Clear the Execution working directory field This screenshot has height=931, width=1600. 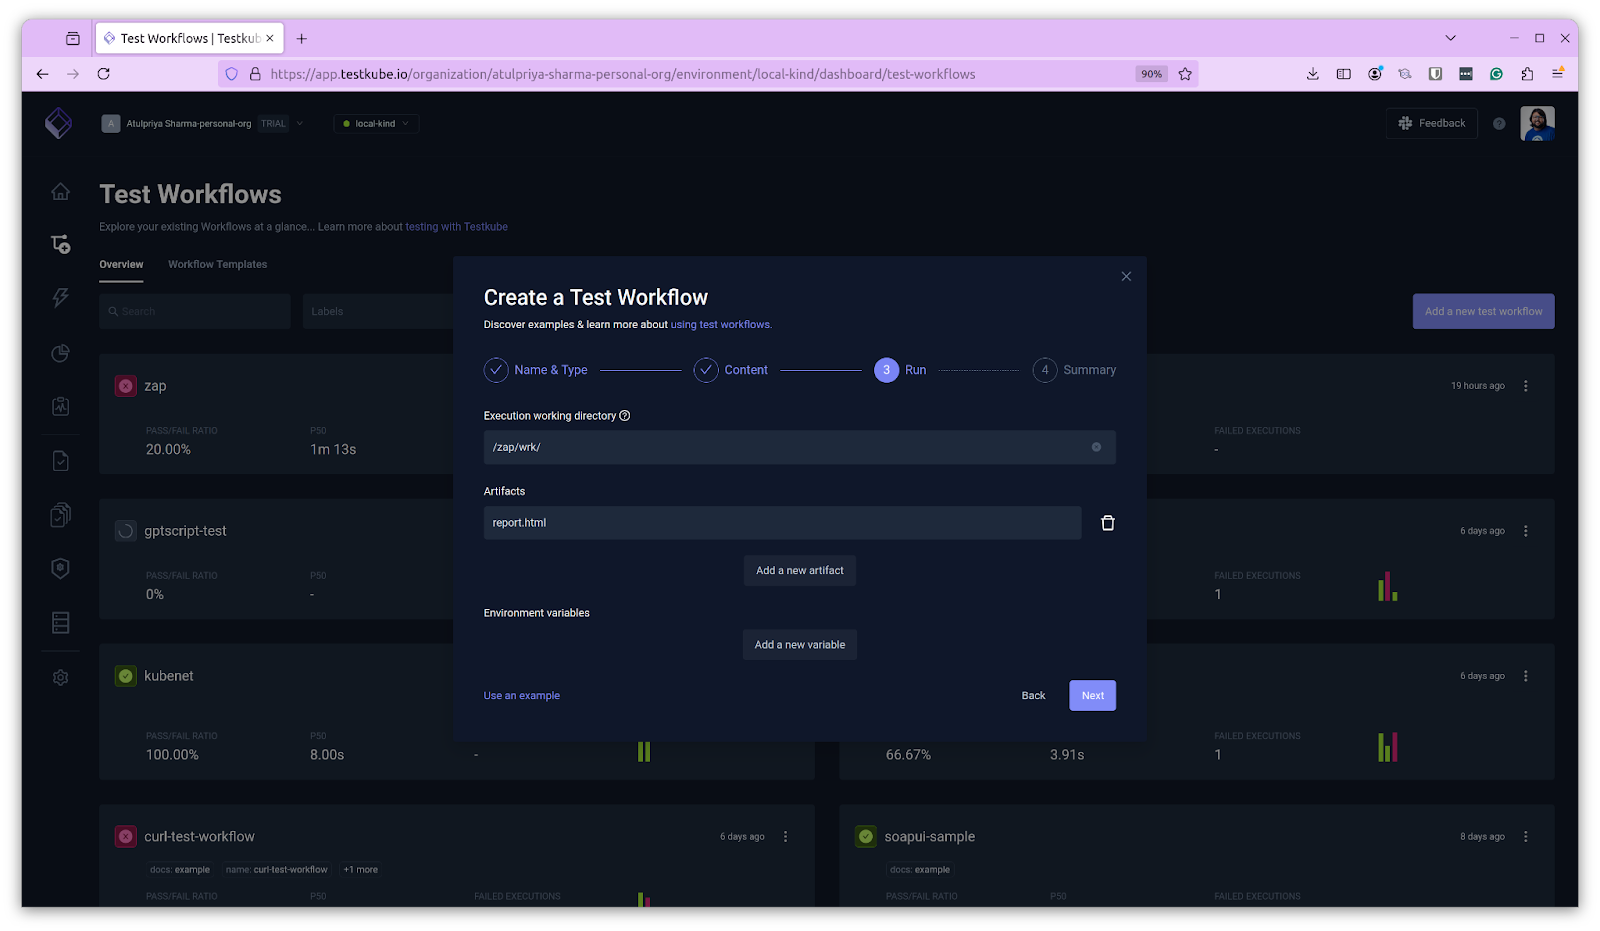1096,447
